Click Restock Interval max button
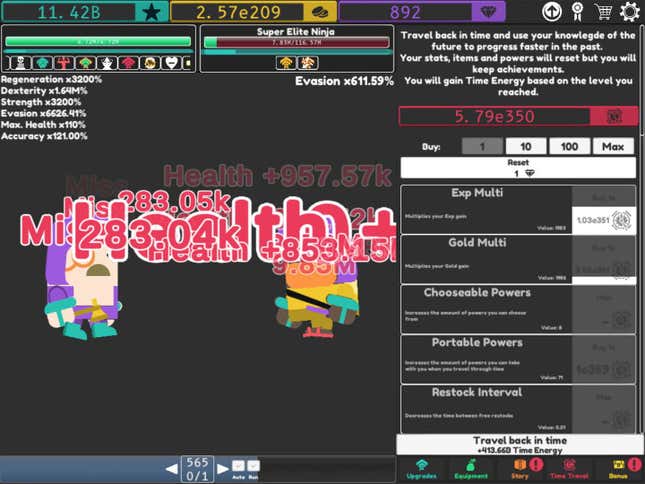This screenshot has height=484, width=645. 603,410
